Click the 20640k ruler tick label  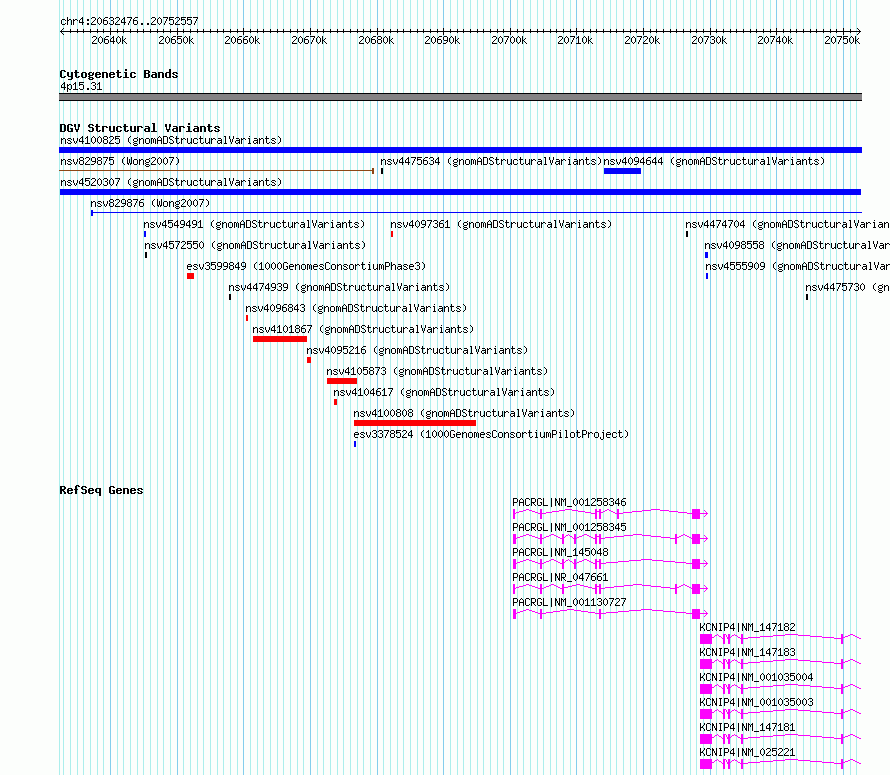pos(109,40)
